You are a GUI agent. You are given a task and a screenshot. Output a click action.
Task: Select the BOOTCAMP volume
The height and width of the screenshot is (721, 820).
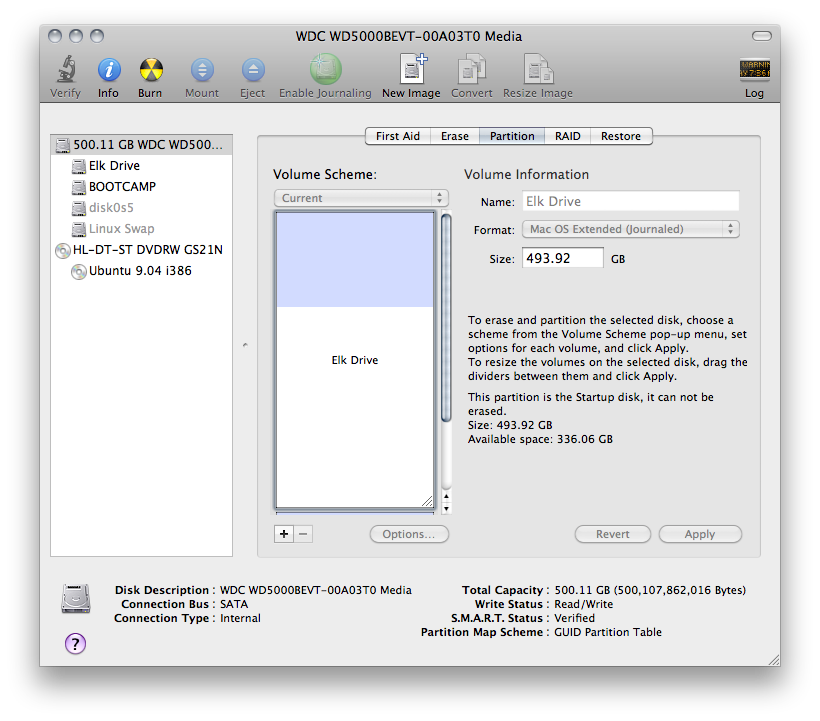pos(142,187)
